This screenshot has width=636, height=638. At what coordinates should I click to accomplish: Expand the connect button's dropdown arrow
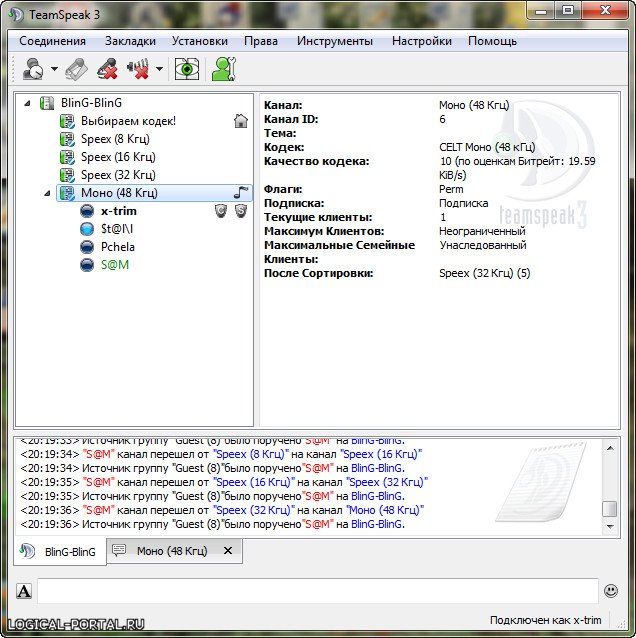point(54,69)
